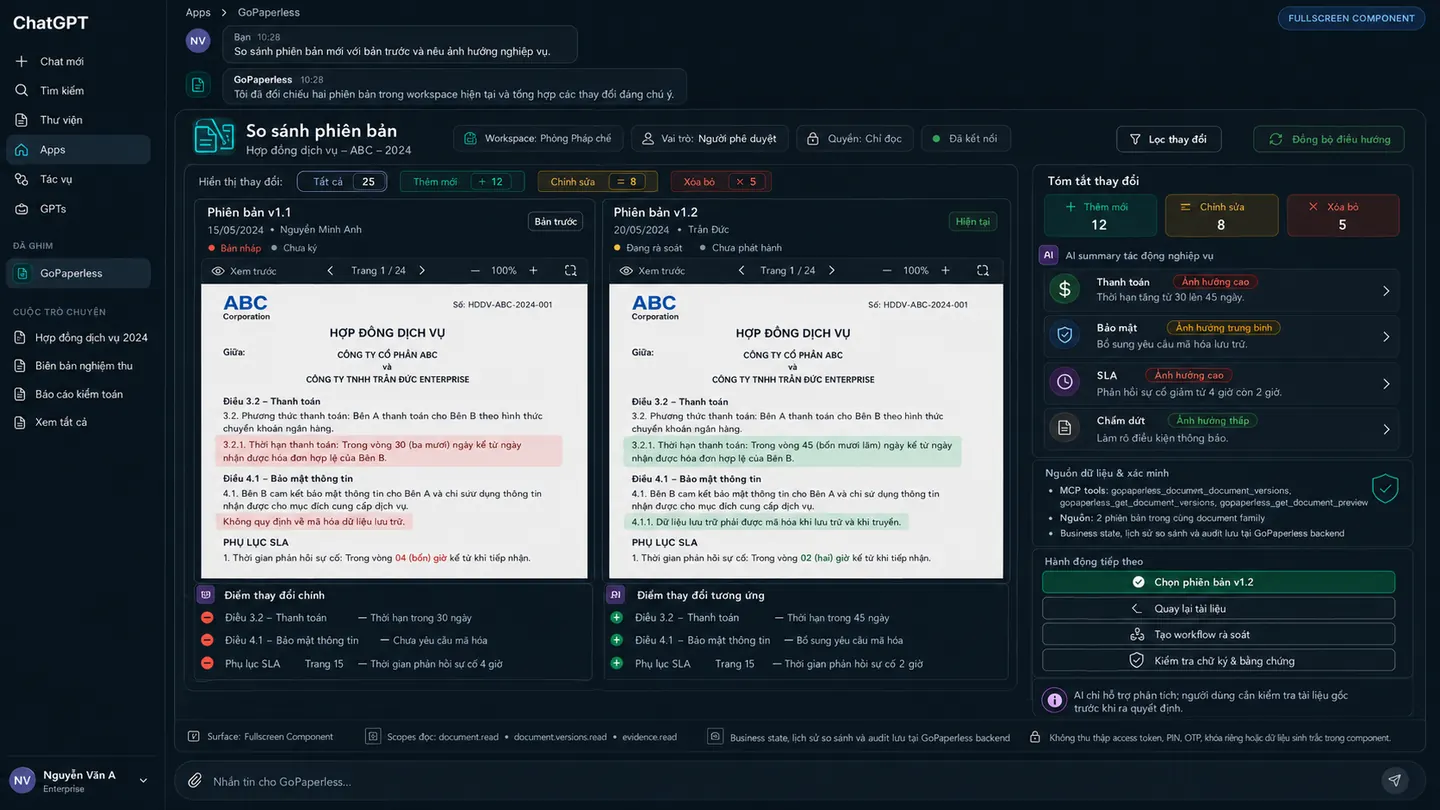This screenshot has height=810, width=1440.
Task: Open Hợp đồng dịch vụ 2024 conversation
Action: (80, 337)
